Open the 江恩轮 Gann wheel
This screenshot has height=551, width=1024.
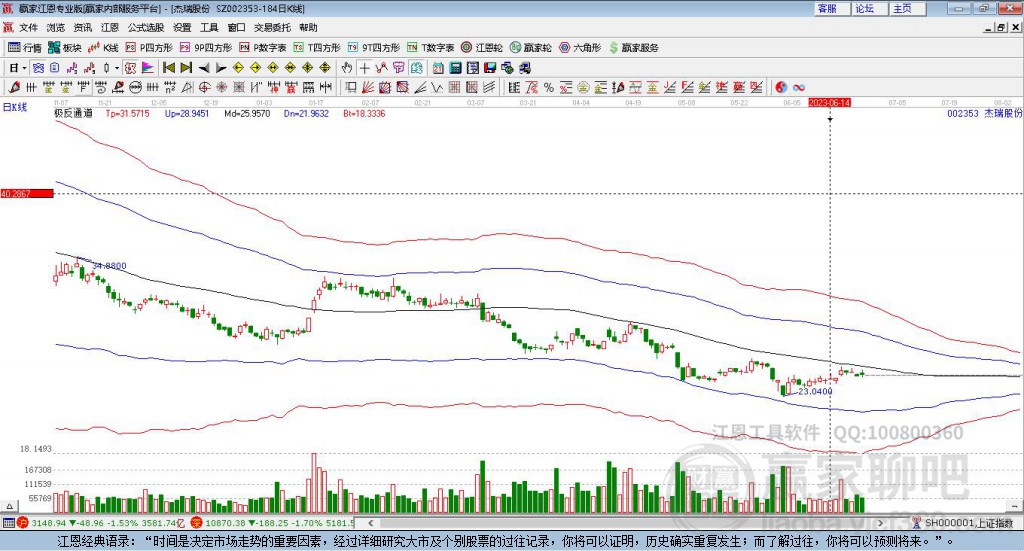pos(482,48)
